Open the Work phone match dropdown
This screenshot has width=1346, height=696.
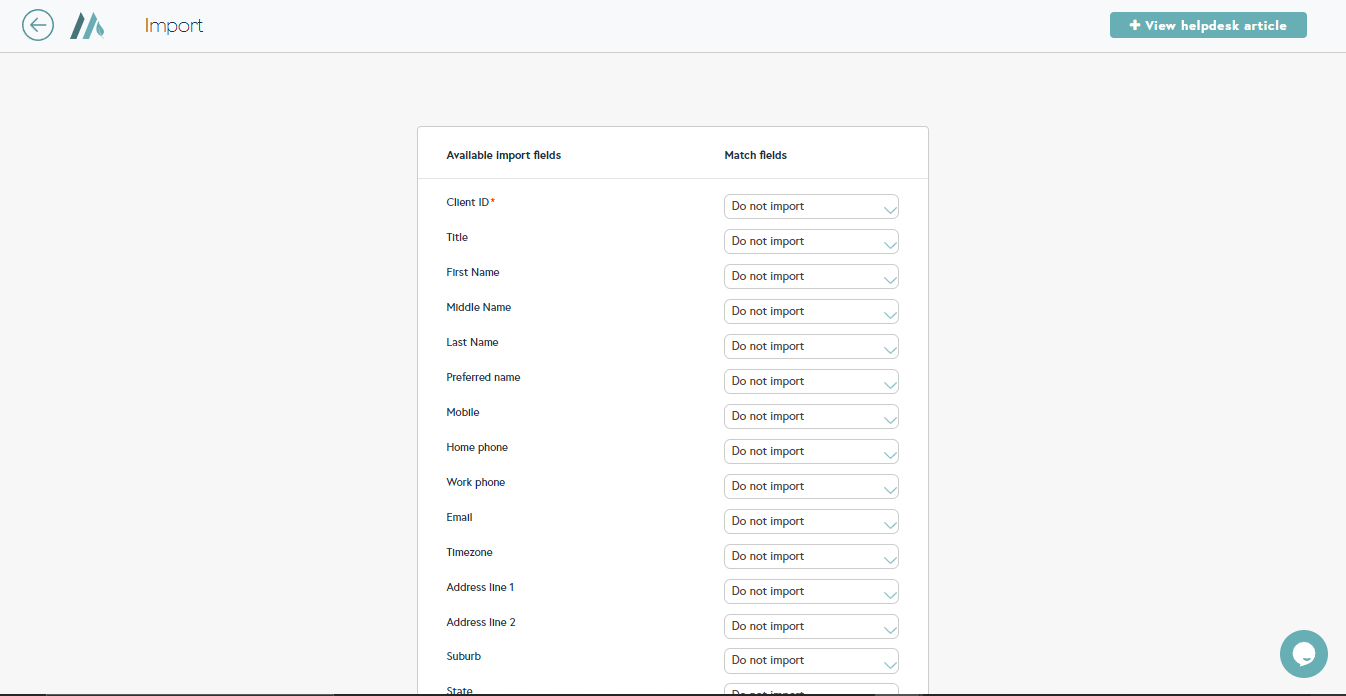810,487
